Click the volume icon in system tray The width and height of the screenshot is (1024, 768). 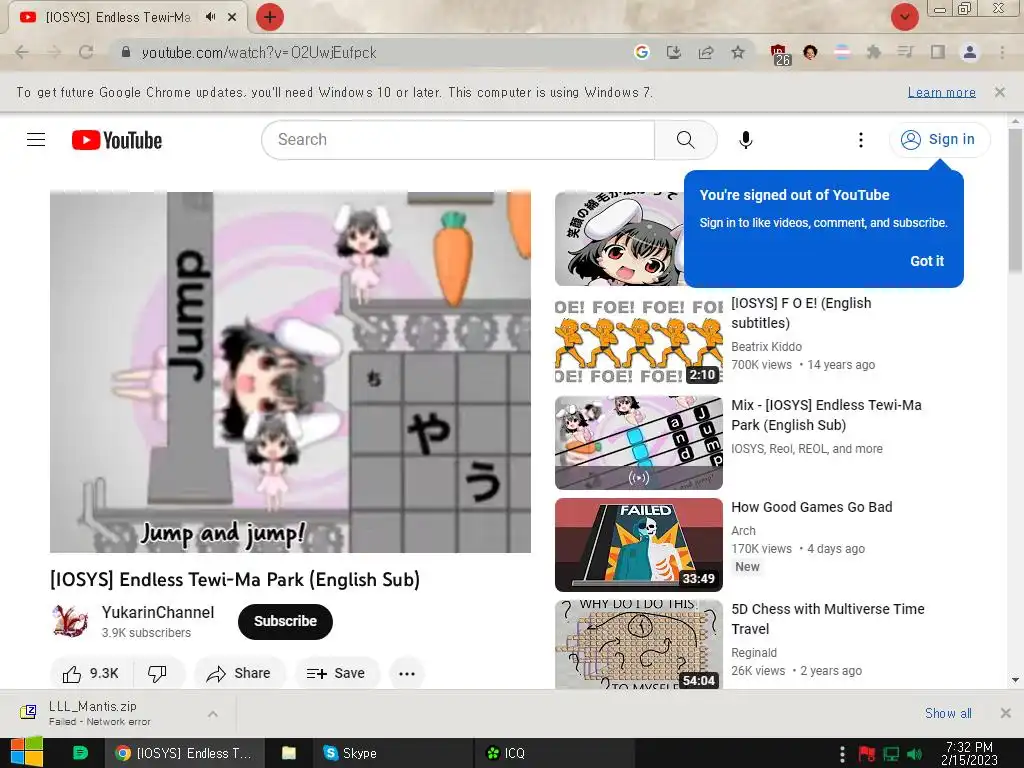click(916, 754)
